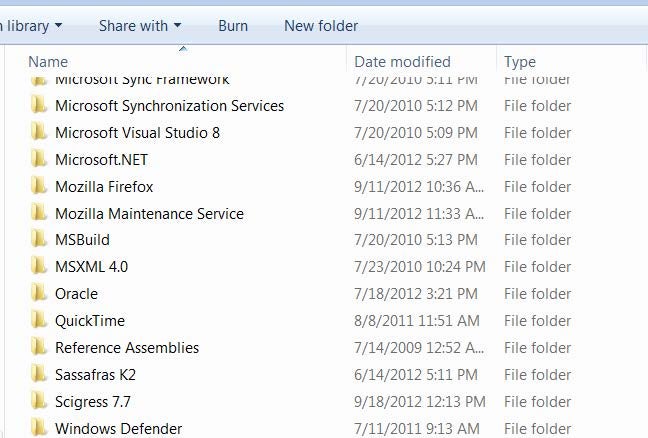Click the Burn toolbar button
The width and height of the screenshot is (648, 438).
click(233, 26)
